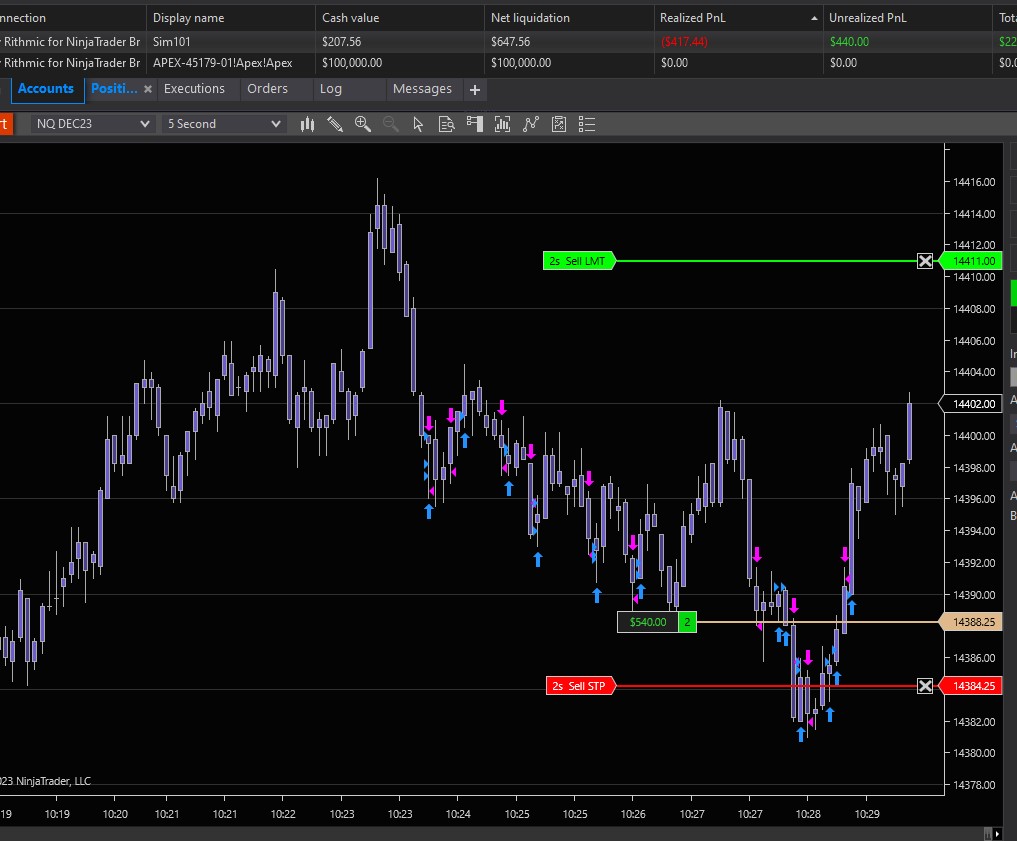Open the data box icon
Image resolution: width=1017 pixels, height=841 pixels.
pos(446,124)
